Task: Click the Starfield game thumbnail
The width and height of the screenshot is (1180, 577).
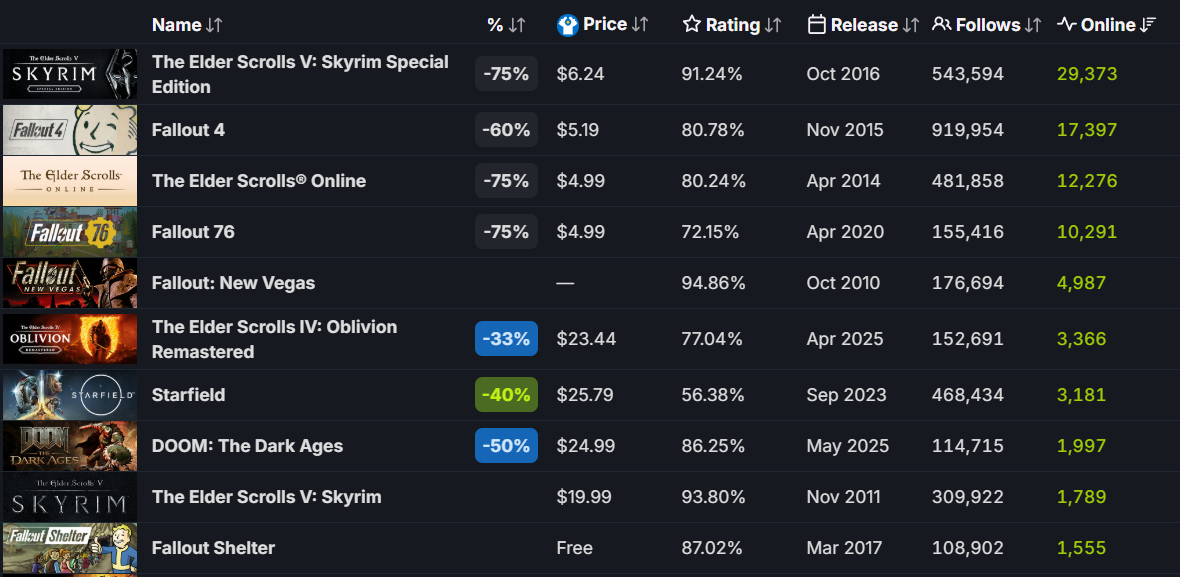Action: tap(70, 395)
